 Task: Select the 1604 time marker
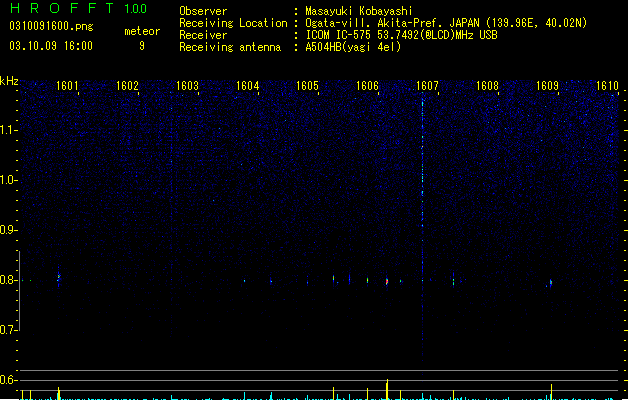(x=248, y=86)
